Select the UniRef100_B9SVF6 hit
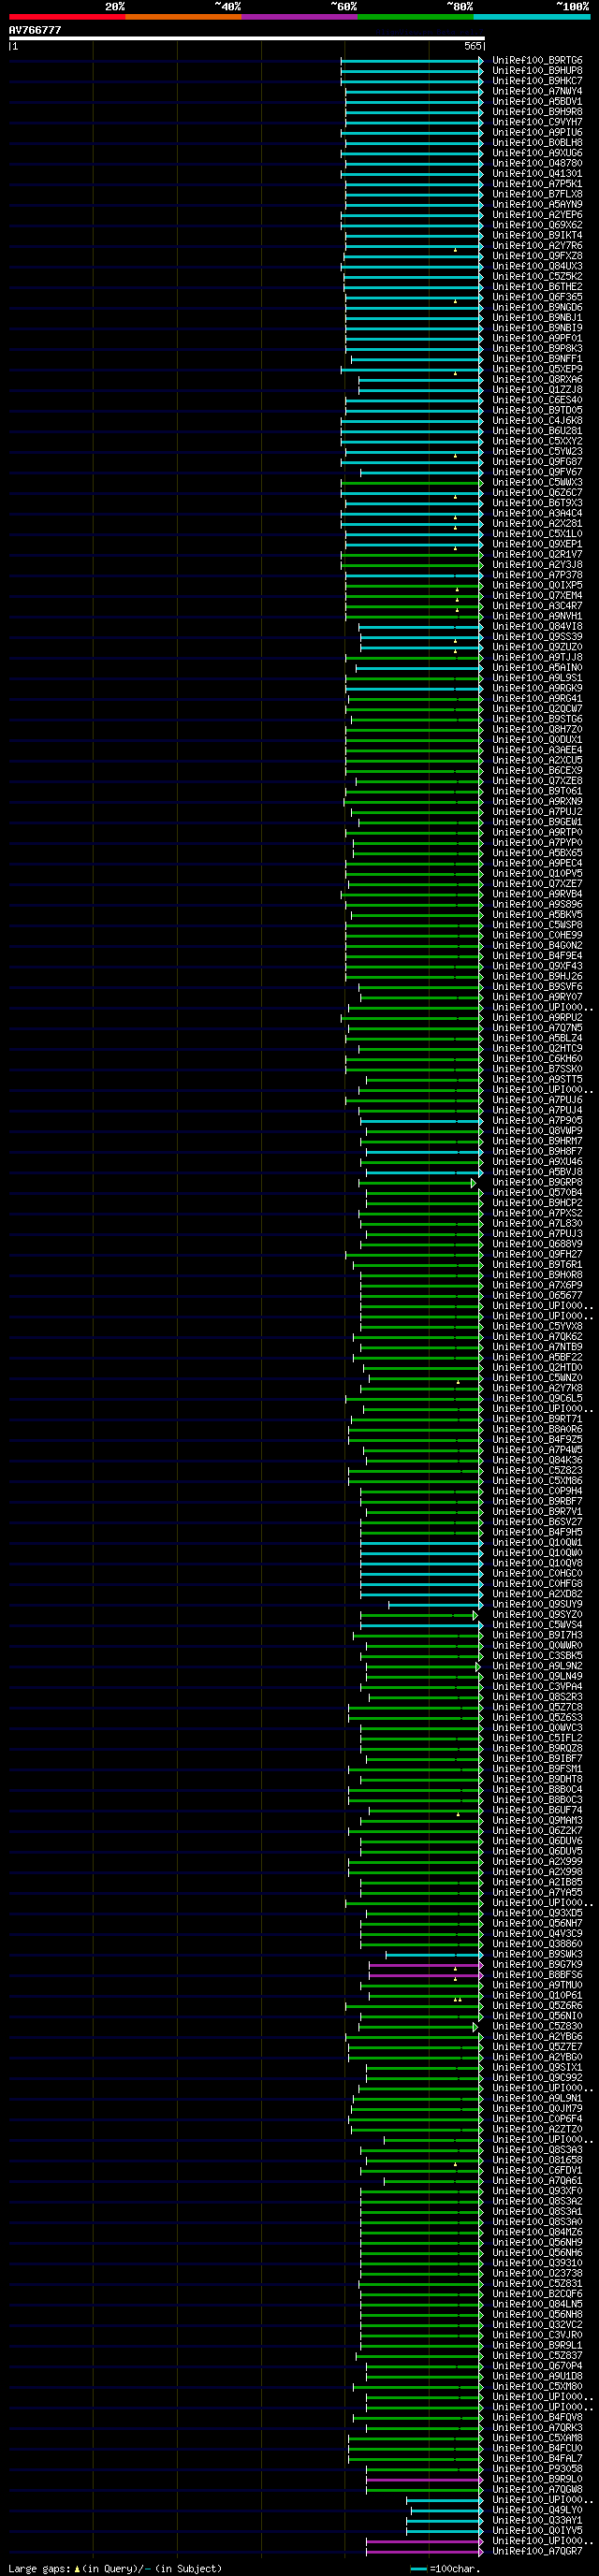Image resolution: width=599 pixels, height=2576 pixels. point(537,987)
